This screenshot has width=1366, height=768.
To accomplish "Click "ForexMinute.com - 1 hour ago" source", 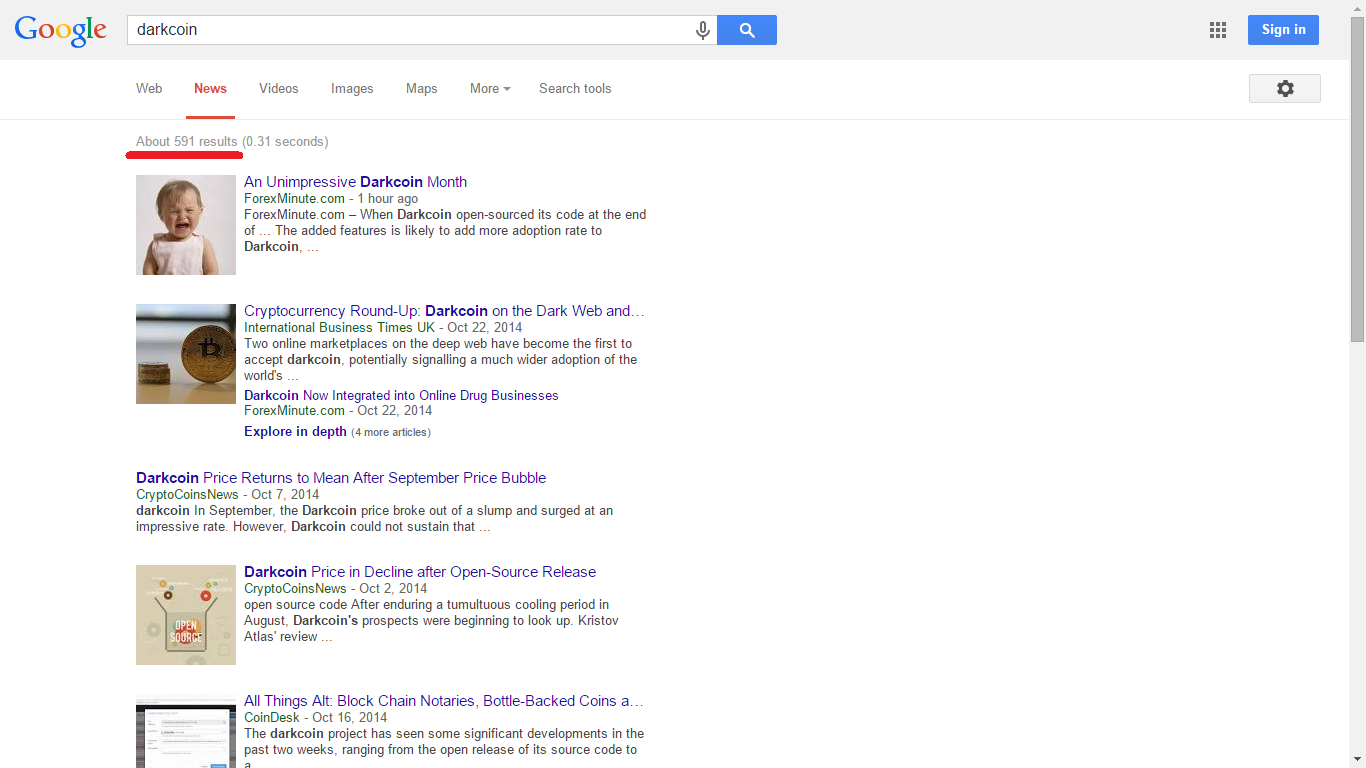I will point(331,198).
